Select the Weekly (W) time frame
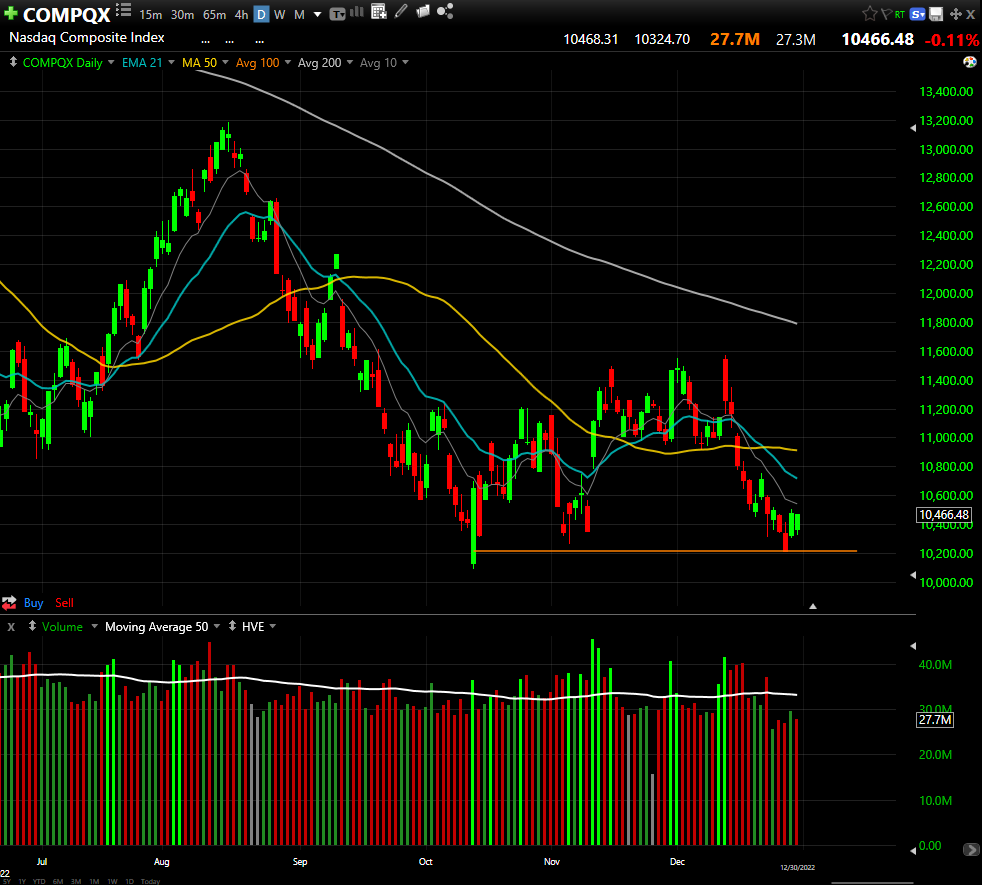 [x=280, y=14]
